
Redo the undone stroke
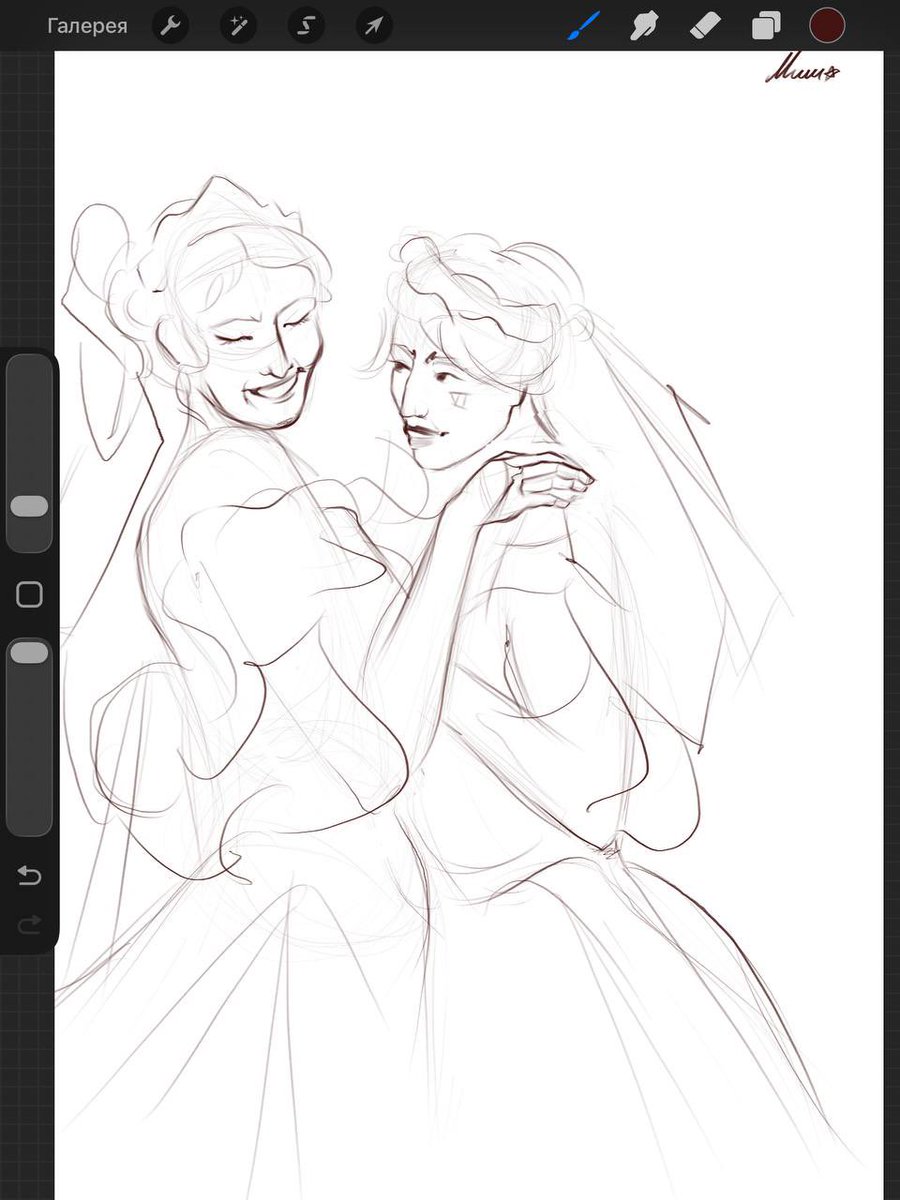[x=29, y=924]
